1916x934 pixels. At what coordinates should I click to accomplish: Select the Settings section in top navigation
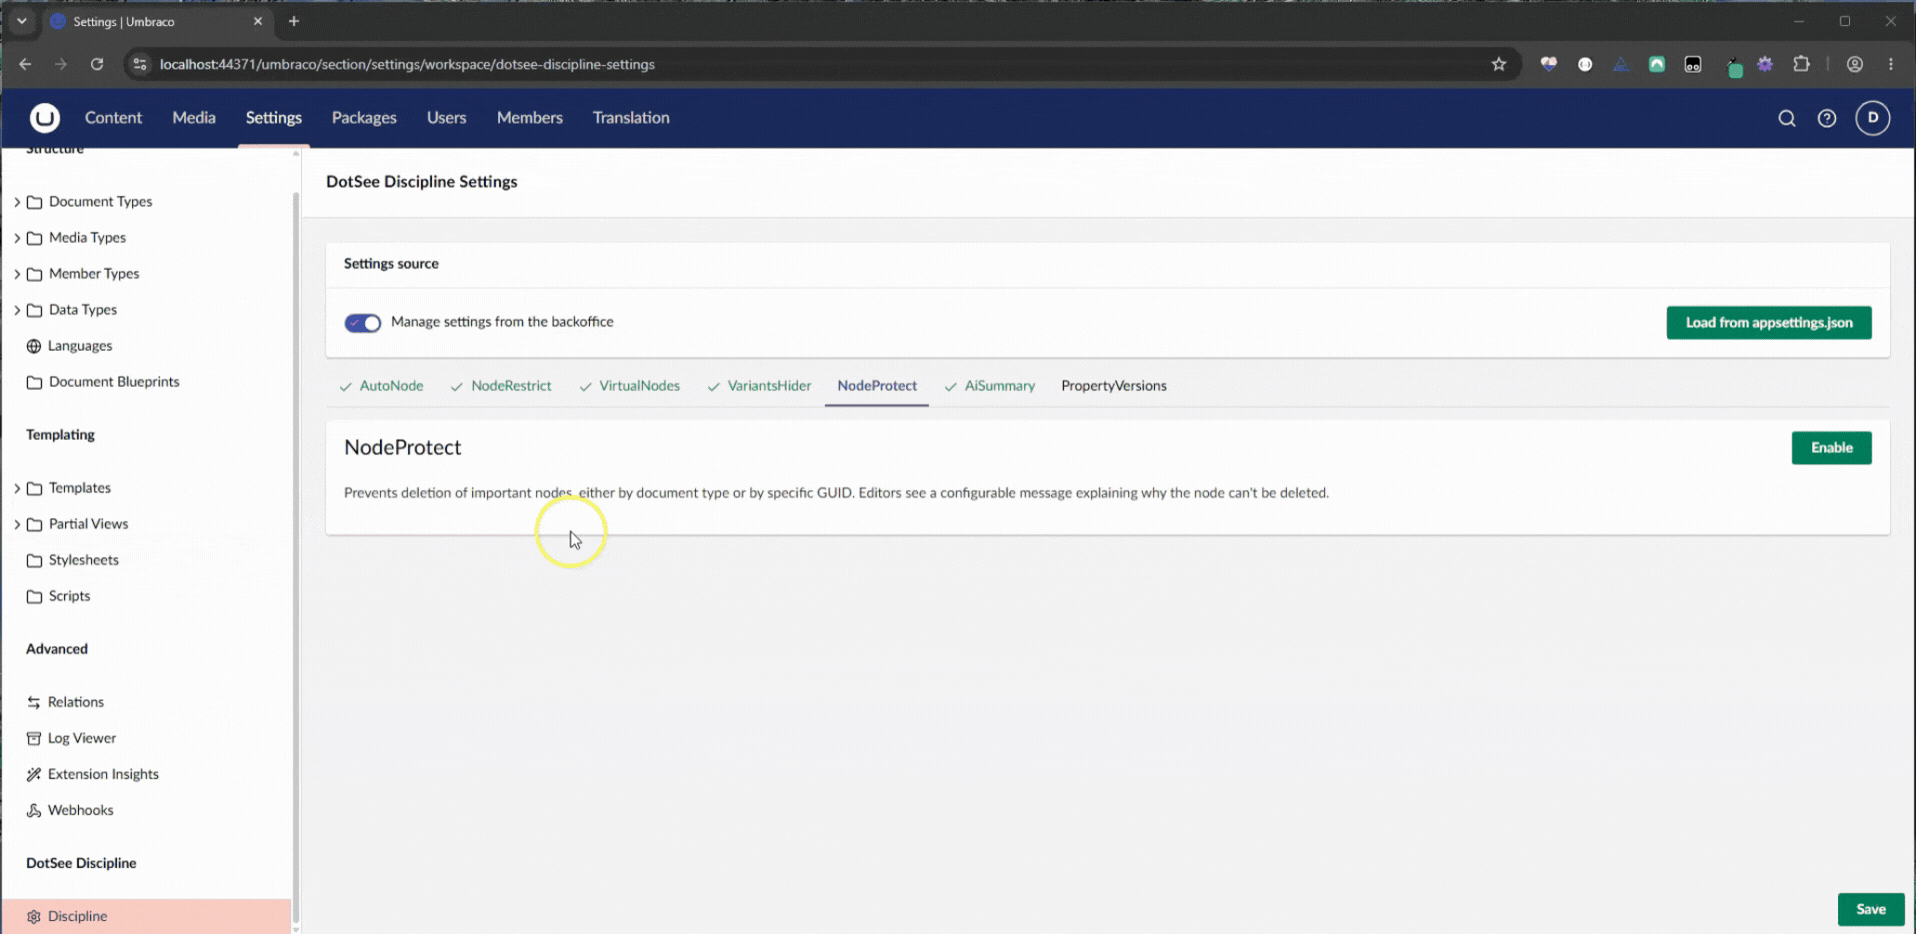pyautogui.click(x=273, y=118)
